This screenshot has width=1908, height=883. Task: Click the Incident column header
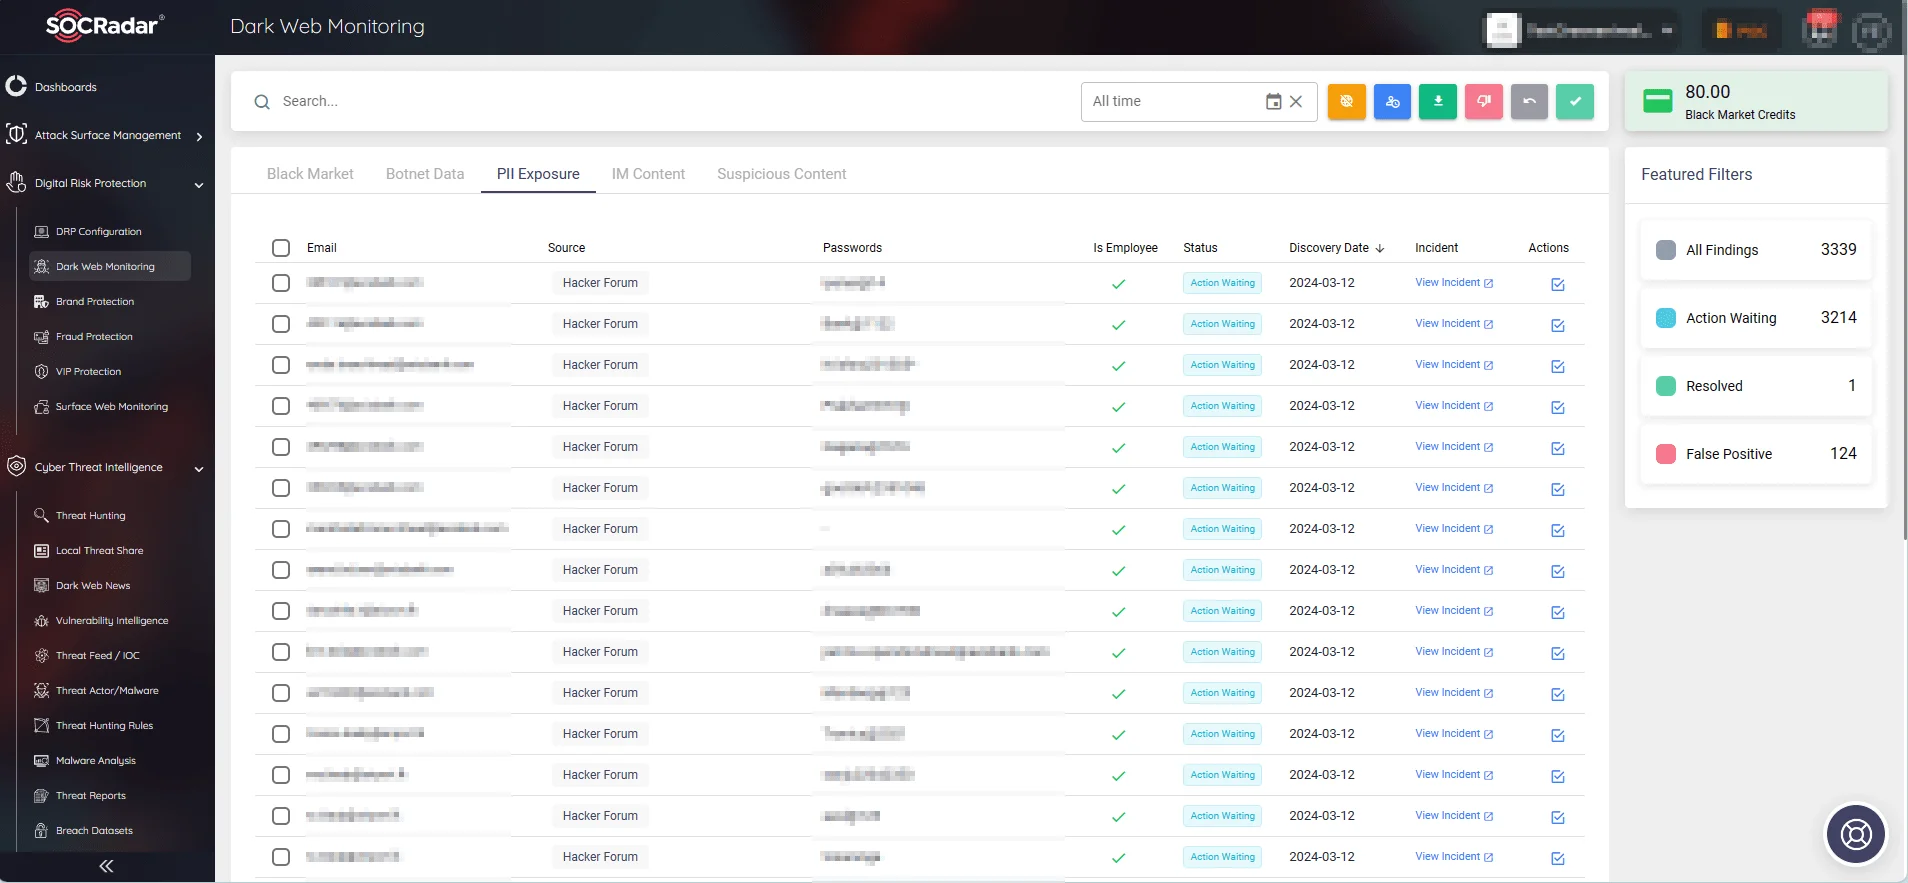[x=1436, y=248]
